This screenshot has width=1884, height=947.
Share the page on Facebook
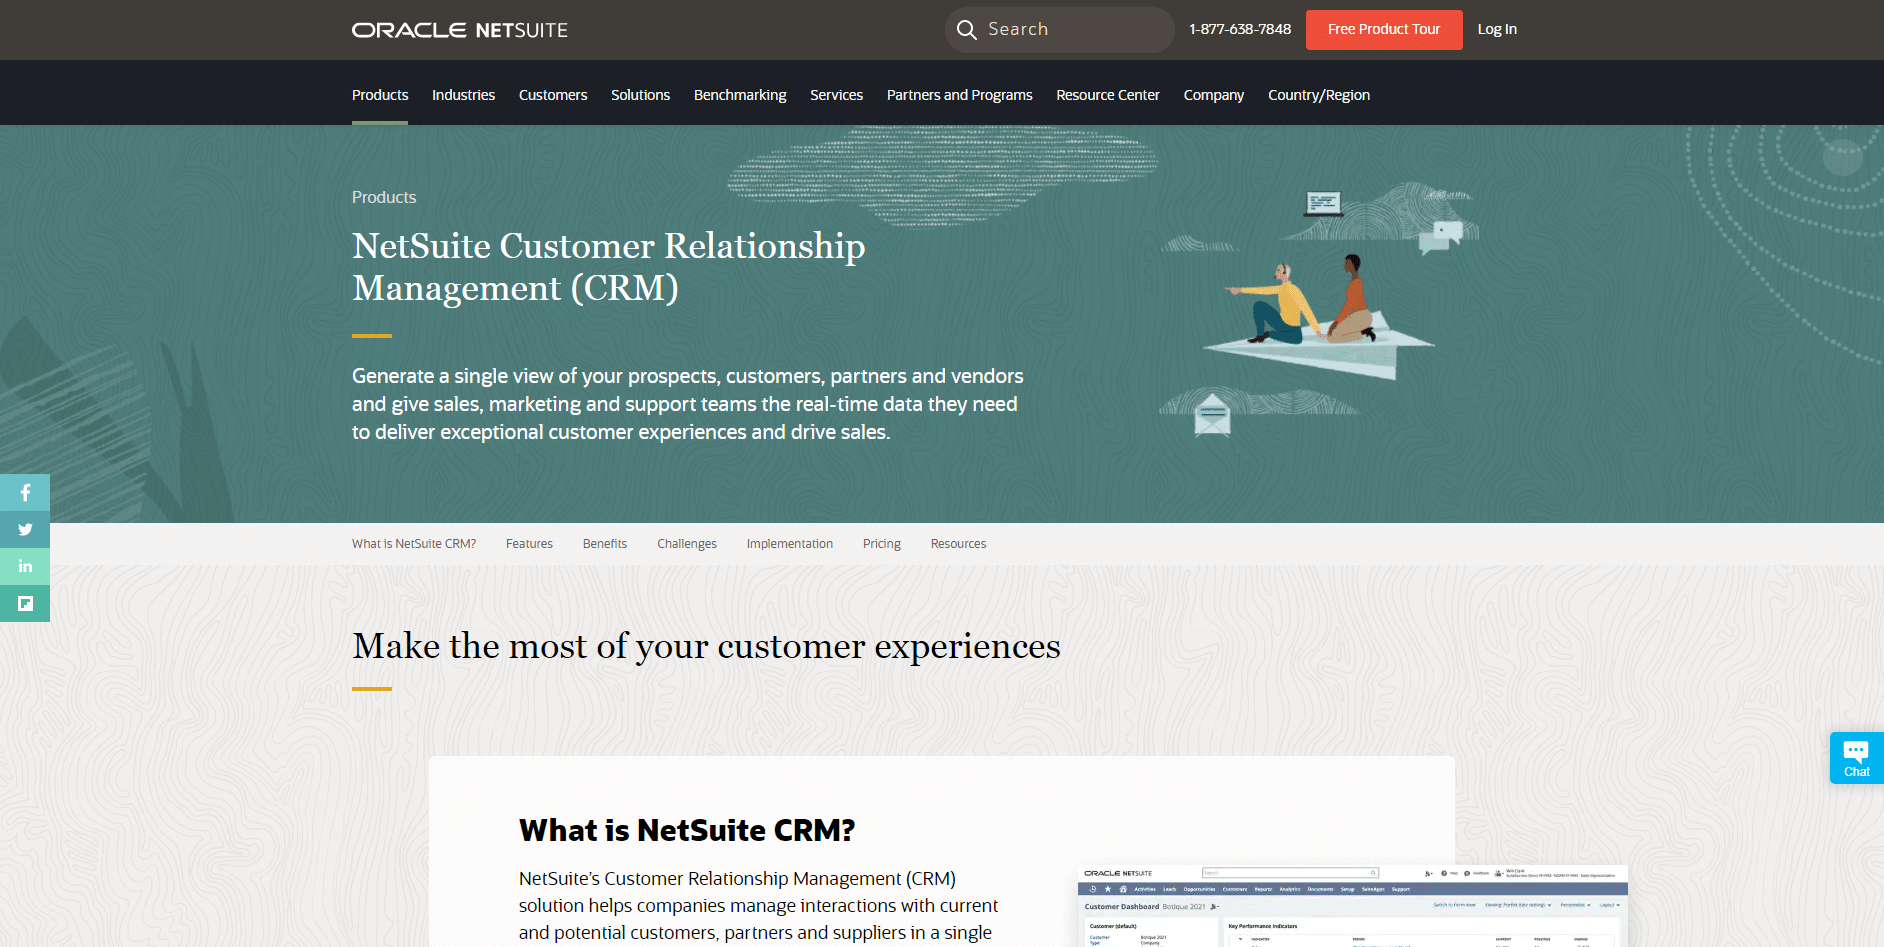click(x=25, y=492)
